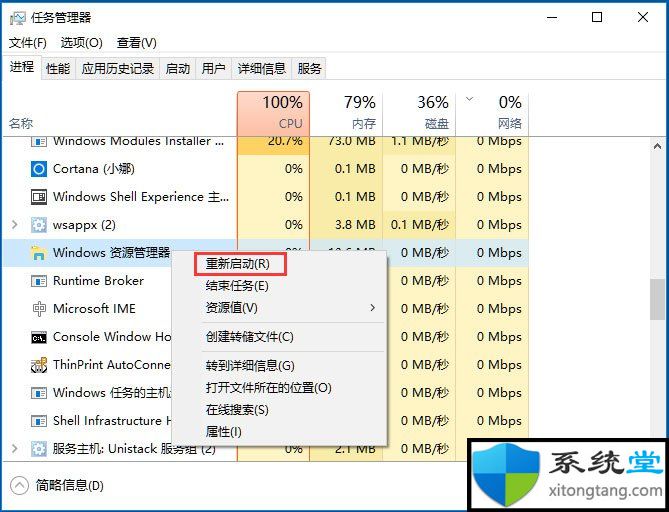Select the Windows Shell Experience row name
This screenshot has width=669, height=512.
pyautogui.click(x=141, y=197)
